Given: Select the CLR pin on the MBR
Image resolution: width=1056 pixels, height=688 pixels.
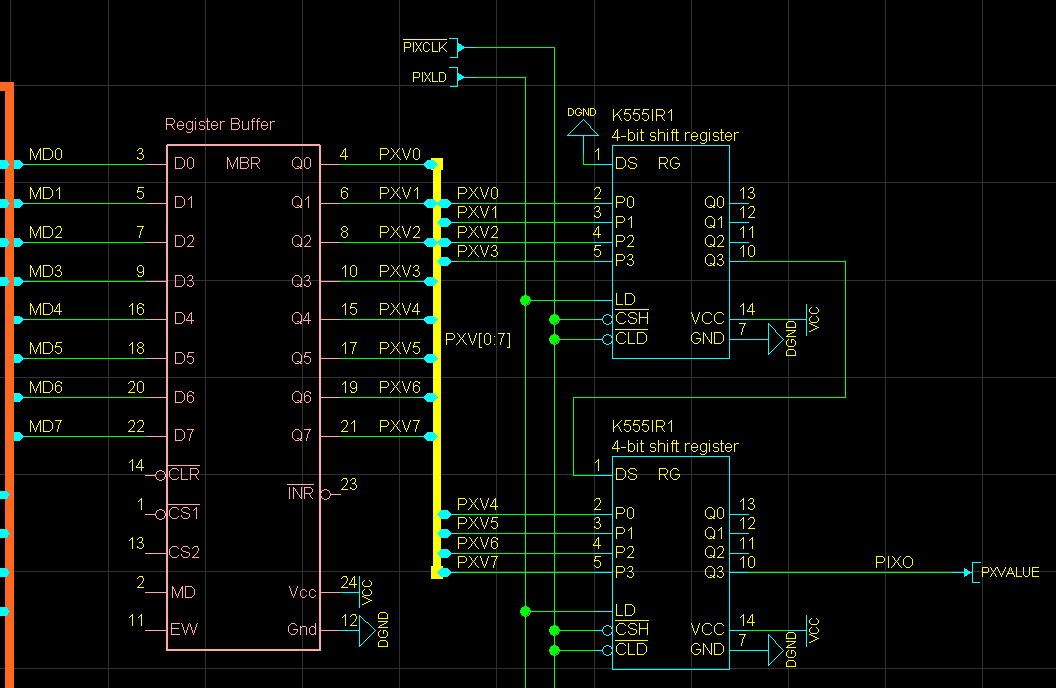Looking at the screenshot, I should pyautogui.click(x=184, y=474).
